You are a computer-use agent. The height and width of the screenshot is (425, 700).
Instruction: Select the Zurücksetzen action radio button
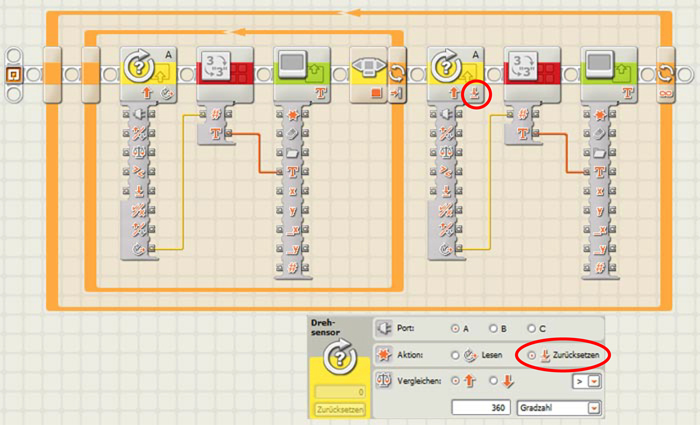(x=531, y=354)
